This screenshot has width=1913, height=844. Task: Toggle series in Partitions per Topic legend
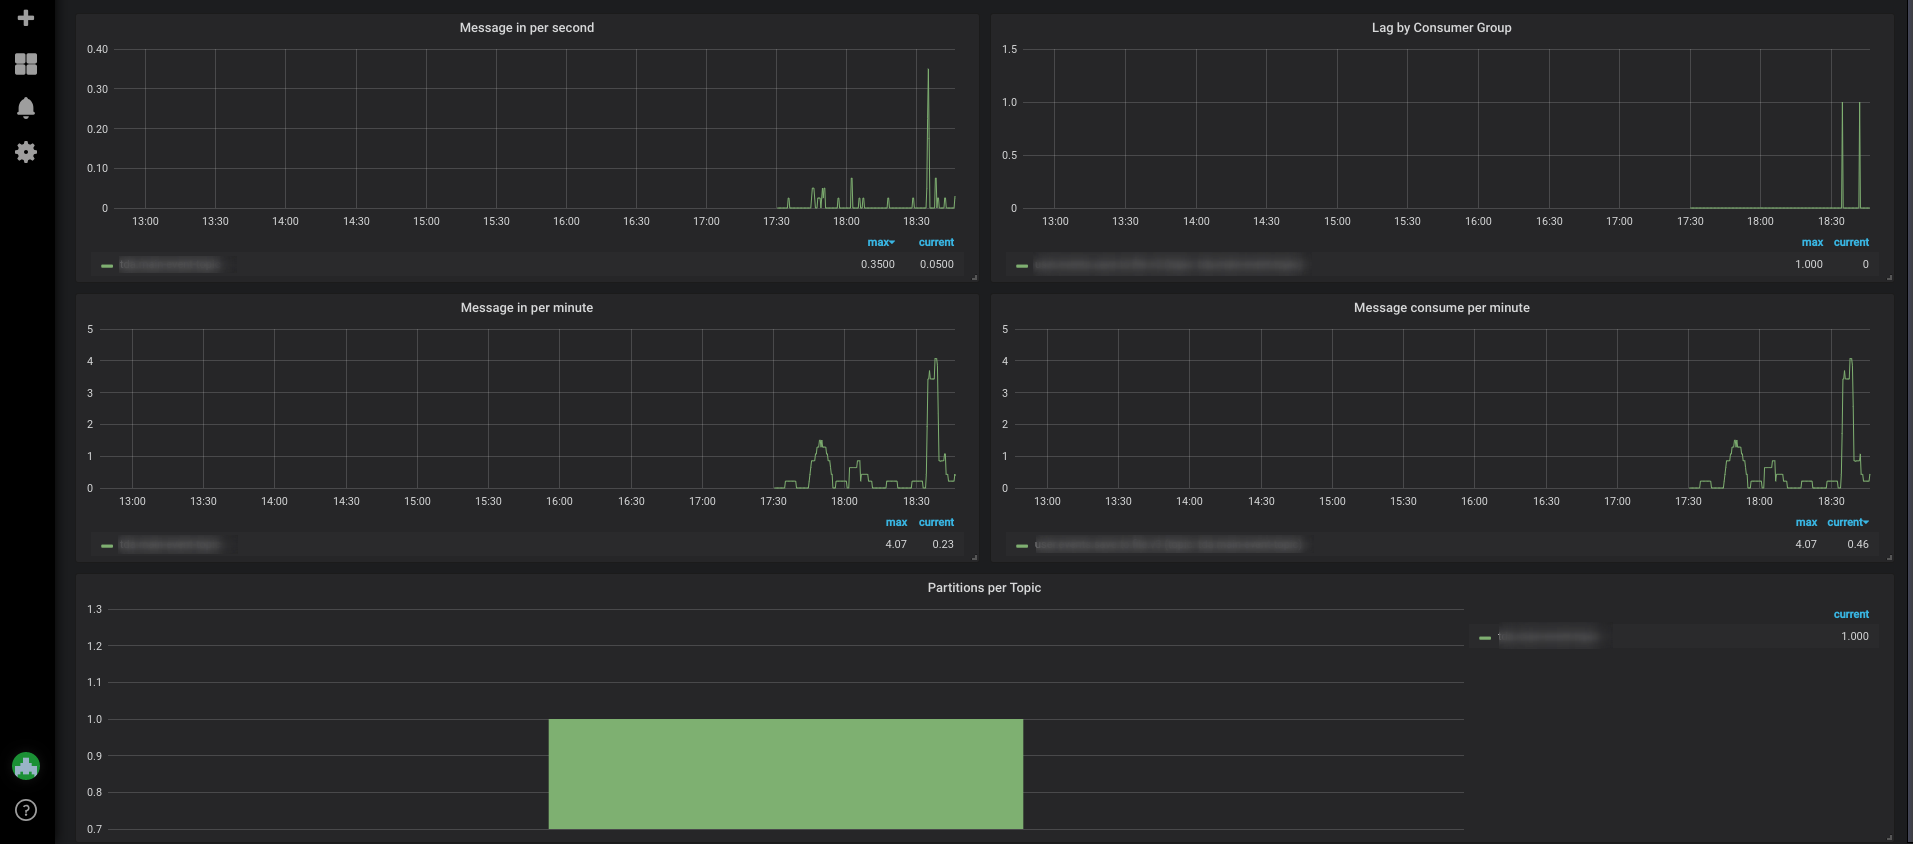1548,637
